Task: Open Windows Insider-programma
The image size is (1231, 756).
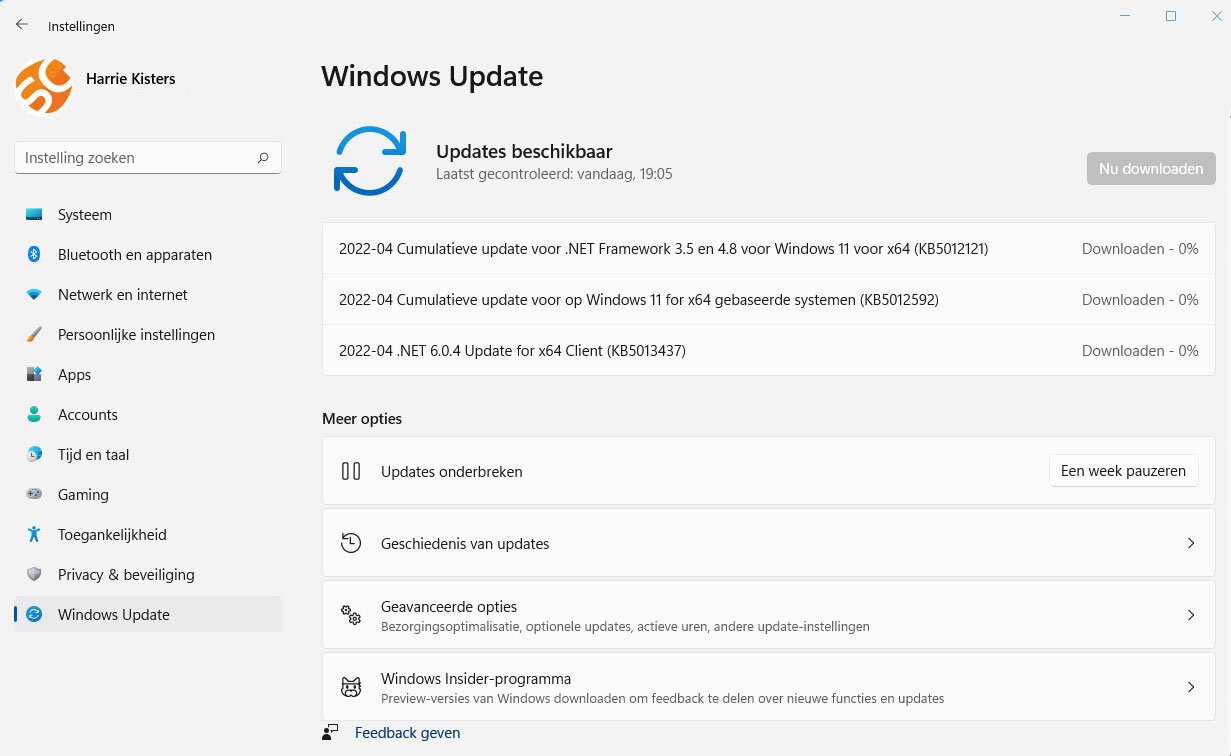Action: click(768, 687)
